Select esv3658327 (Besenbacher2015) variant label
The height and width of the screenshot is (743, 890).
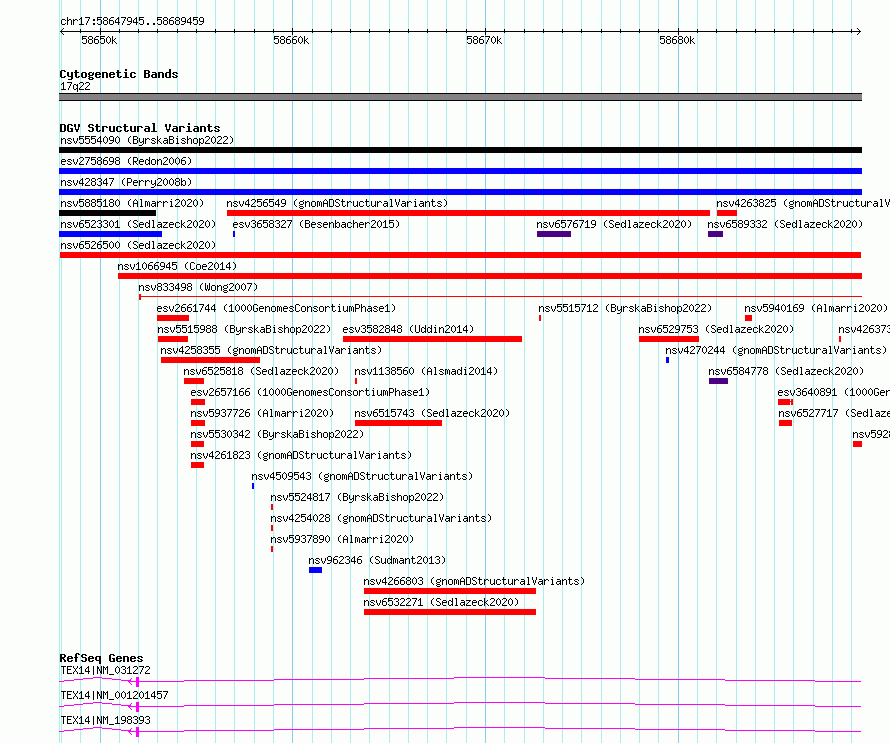point(316,224)
